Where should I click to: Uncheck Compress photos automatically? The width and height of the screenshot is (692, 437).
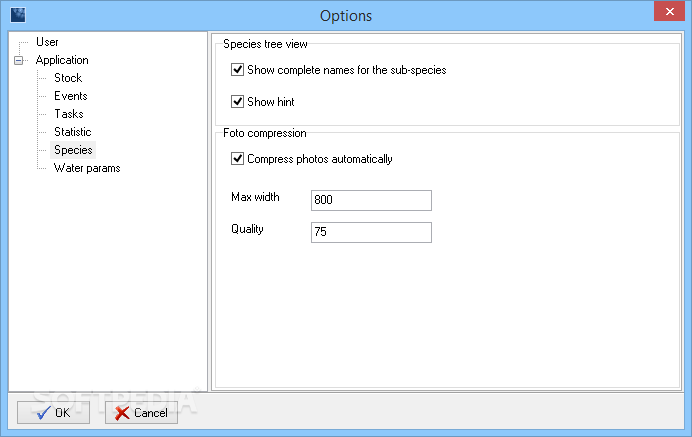[237, 158]
